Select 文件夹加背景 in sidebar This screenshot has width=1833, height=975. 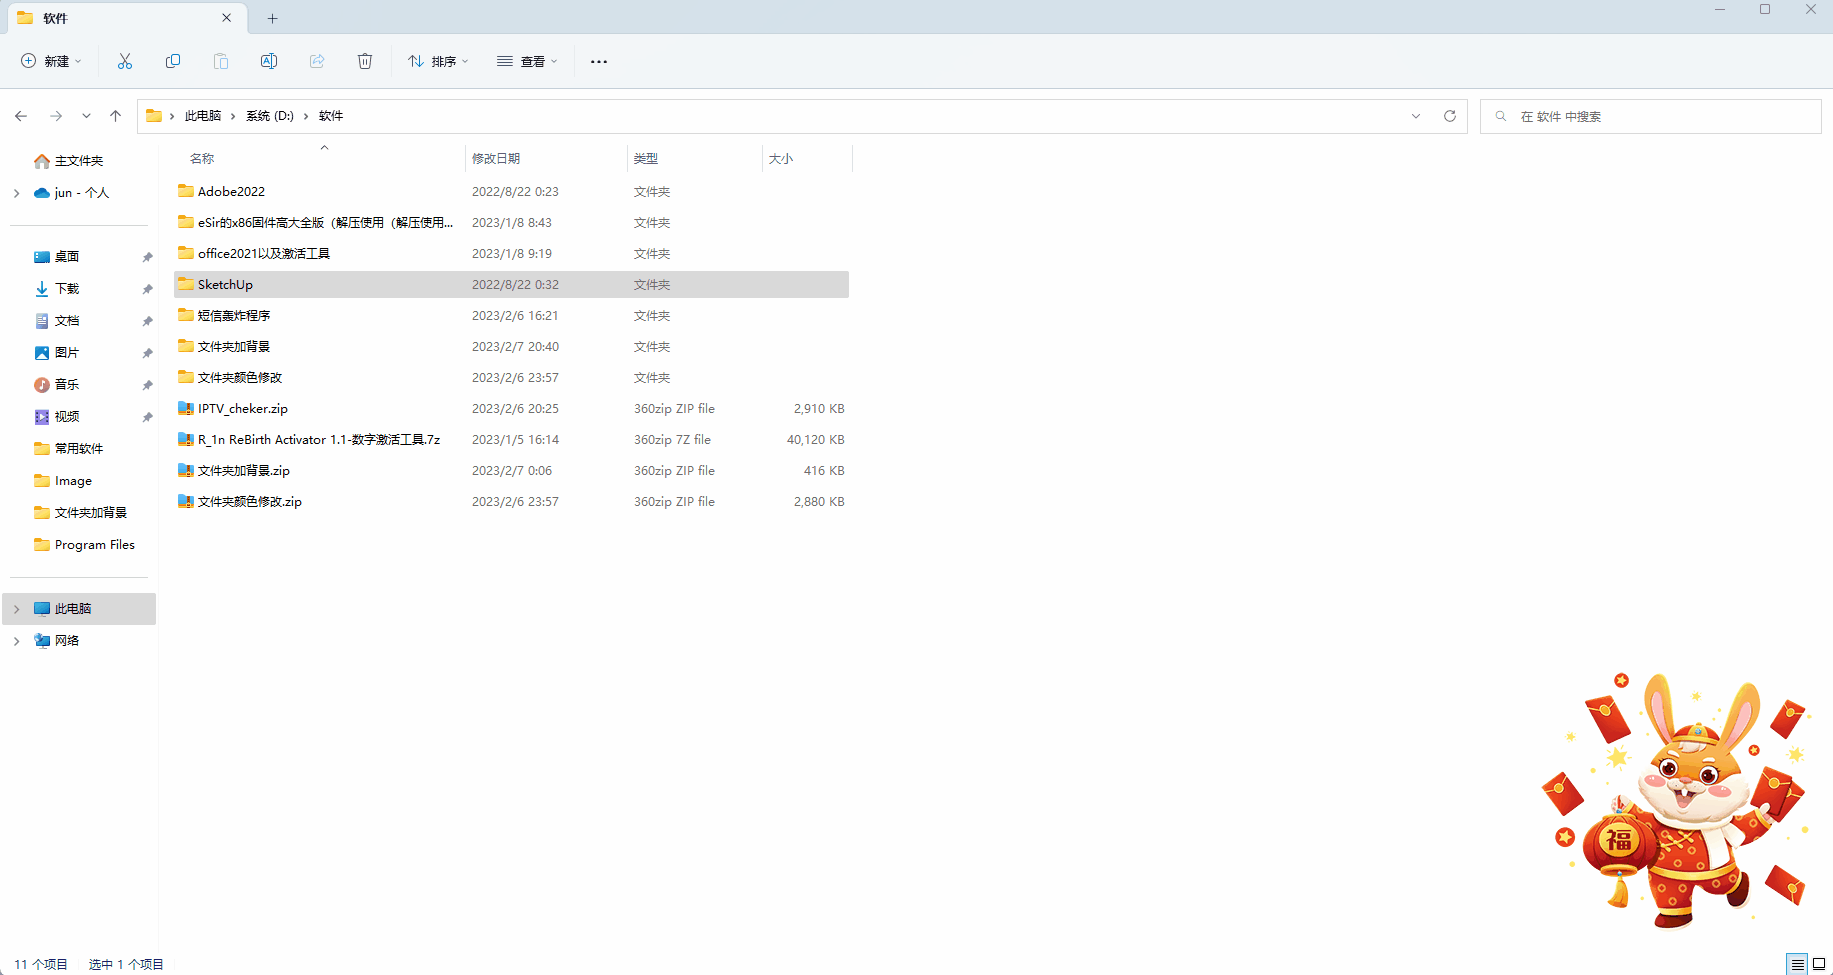(90, 513)
